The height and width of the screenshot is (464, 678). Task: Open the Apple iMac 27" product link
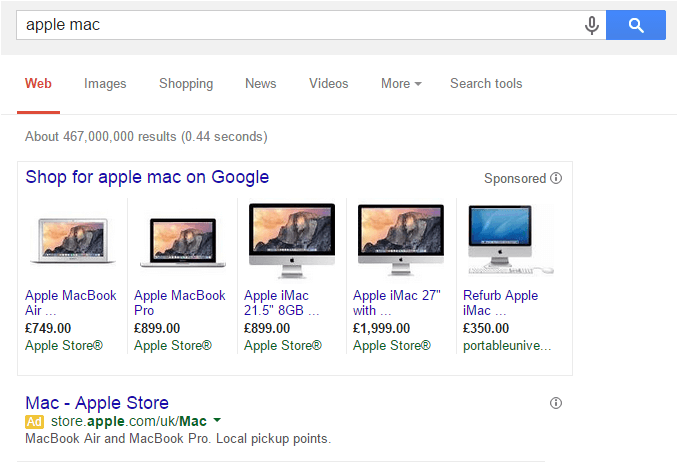click(x=397, y=303)
